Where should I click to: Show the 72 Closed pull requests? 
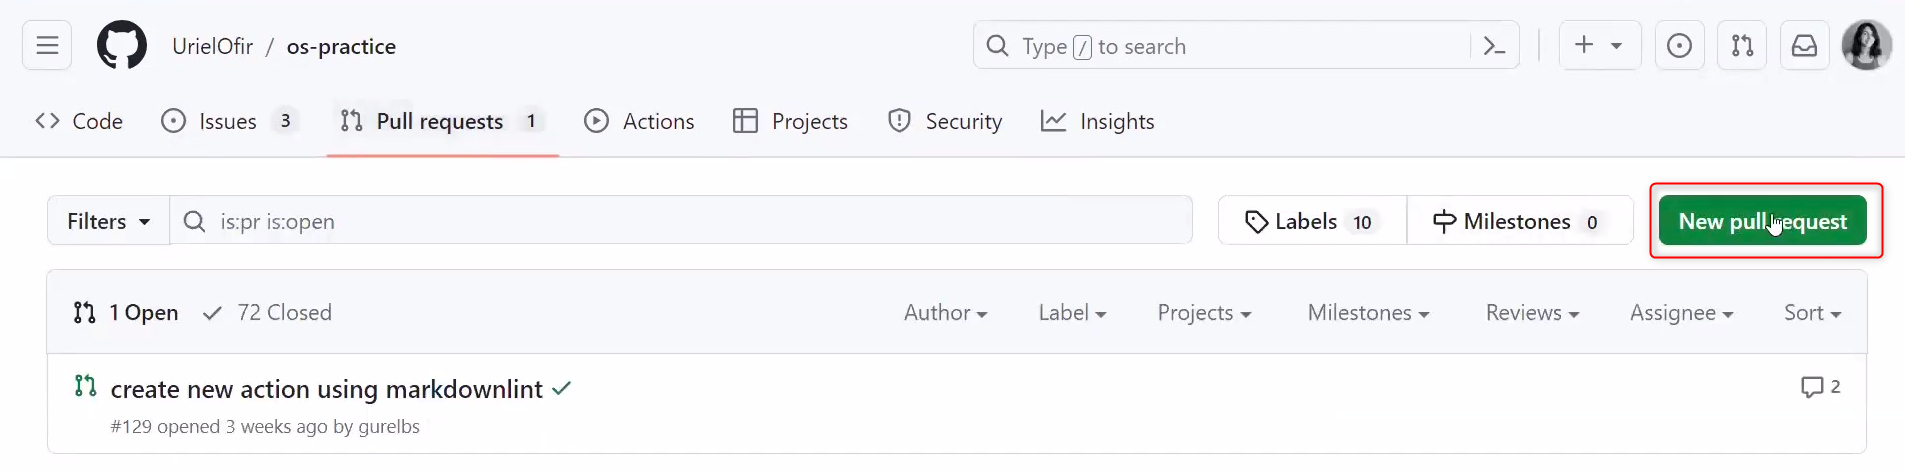(267, 313)
